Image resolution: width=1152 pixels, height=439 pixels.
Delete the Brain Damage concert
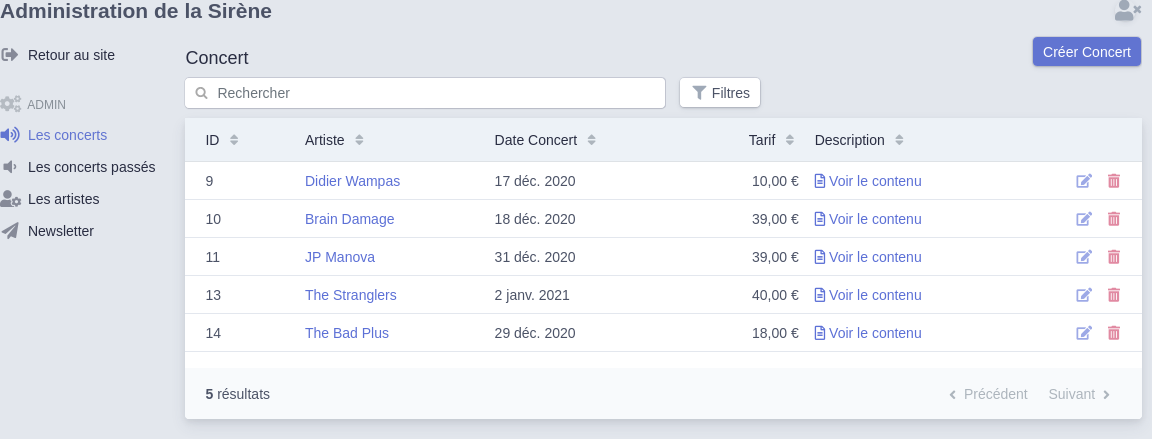pos(1114,219)
